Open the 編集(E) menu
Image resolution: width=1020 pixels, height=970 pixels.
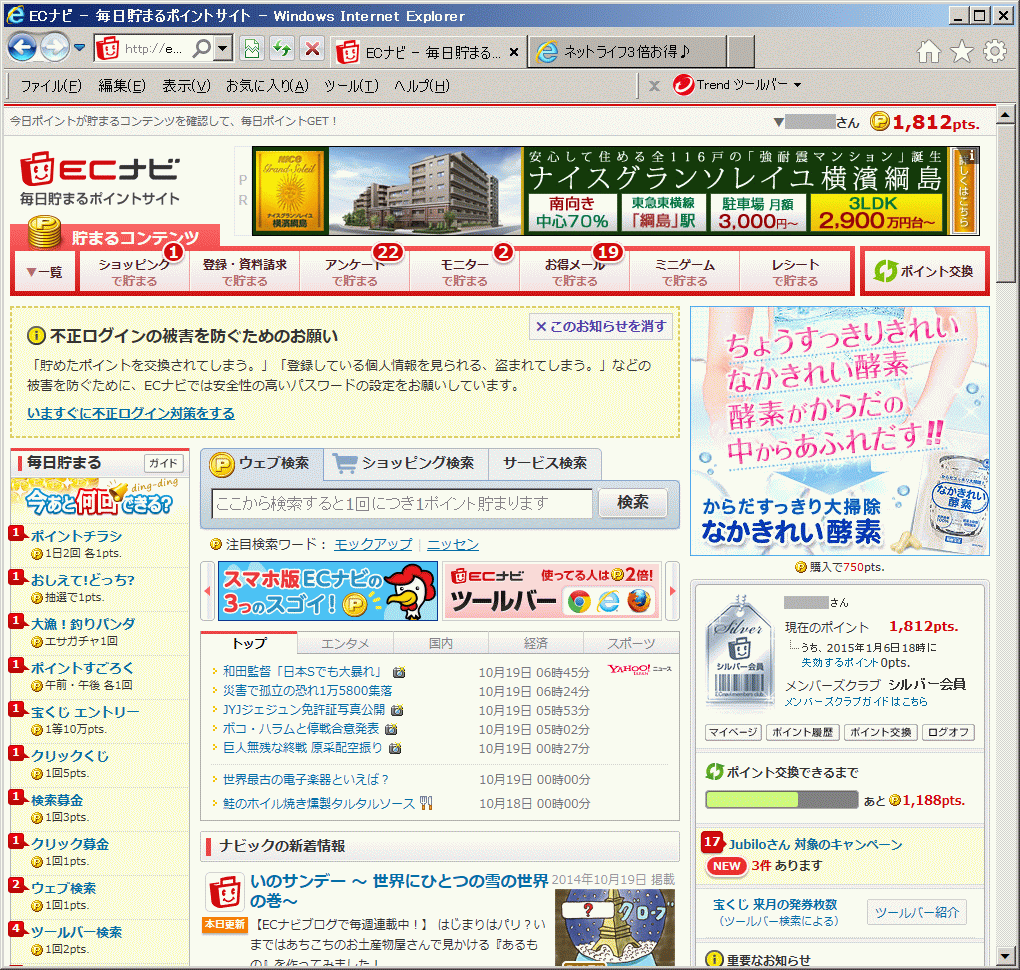coord(122,86)
